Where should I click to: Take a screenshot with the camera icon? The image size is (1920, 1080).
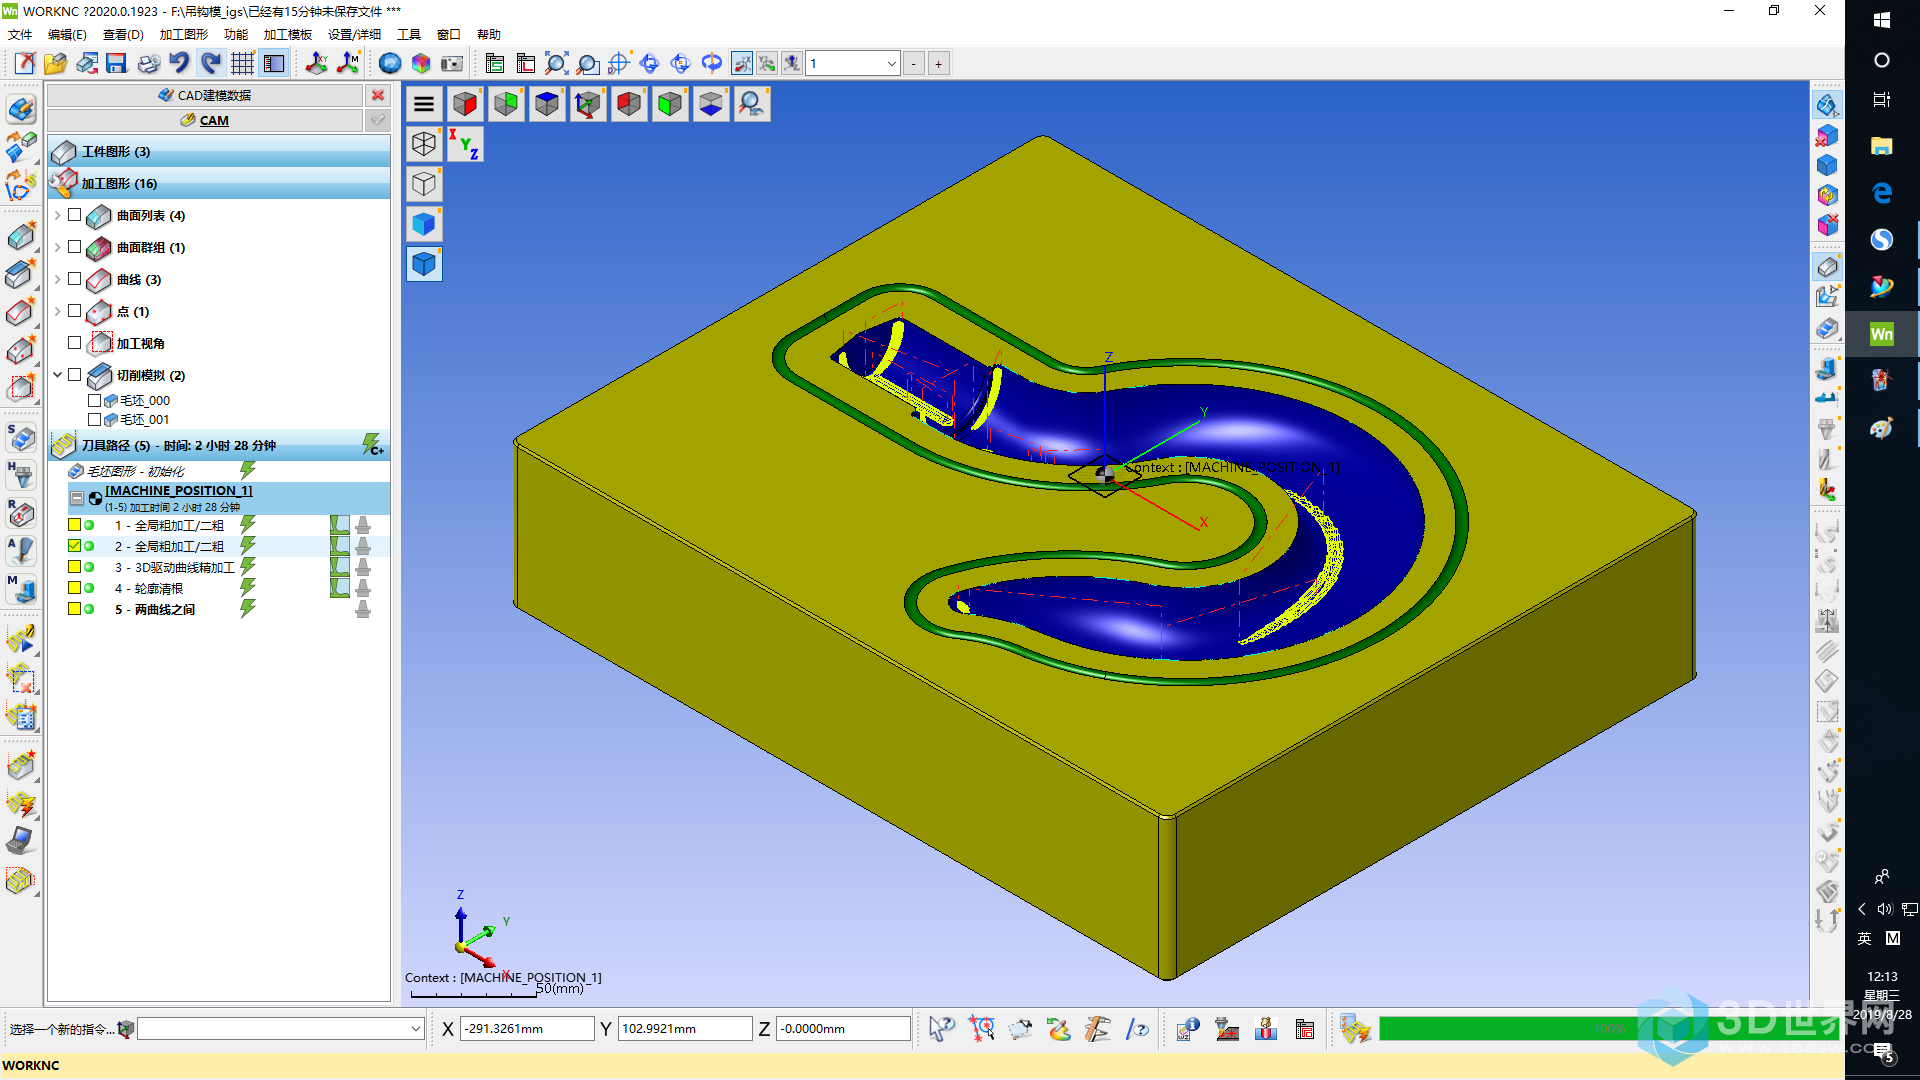coord(452,64)
